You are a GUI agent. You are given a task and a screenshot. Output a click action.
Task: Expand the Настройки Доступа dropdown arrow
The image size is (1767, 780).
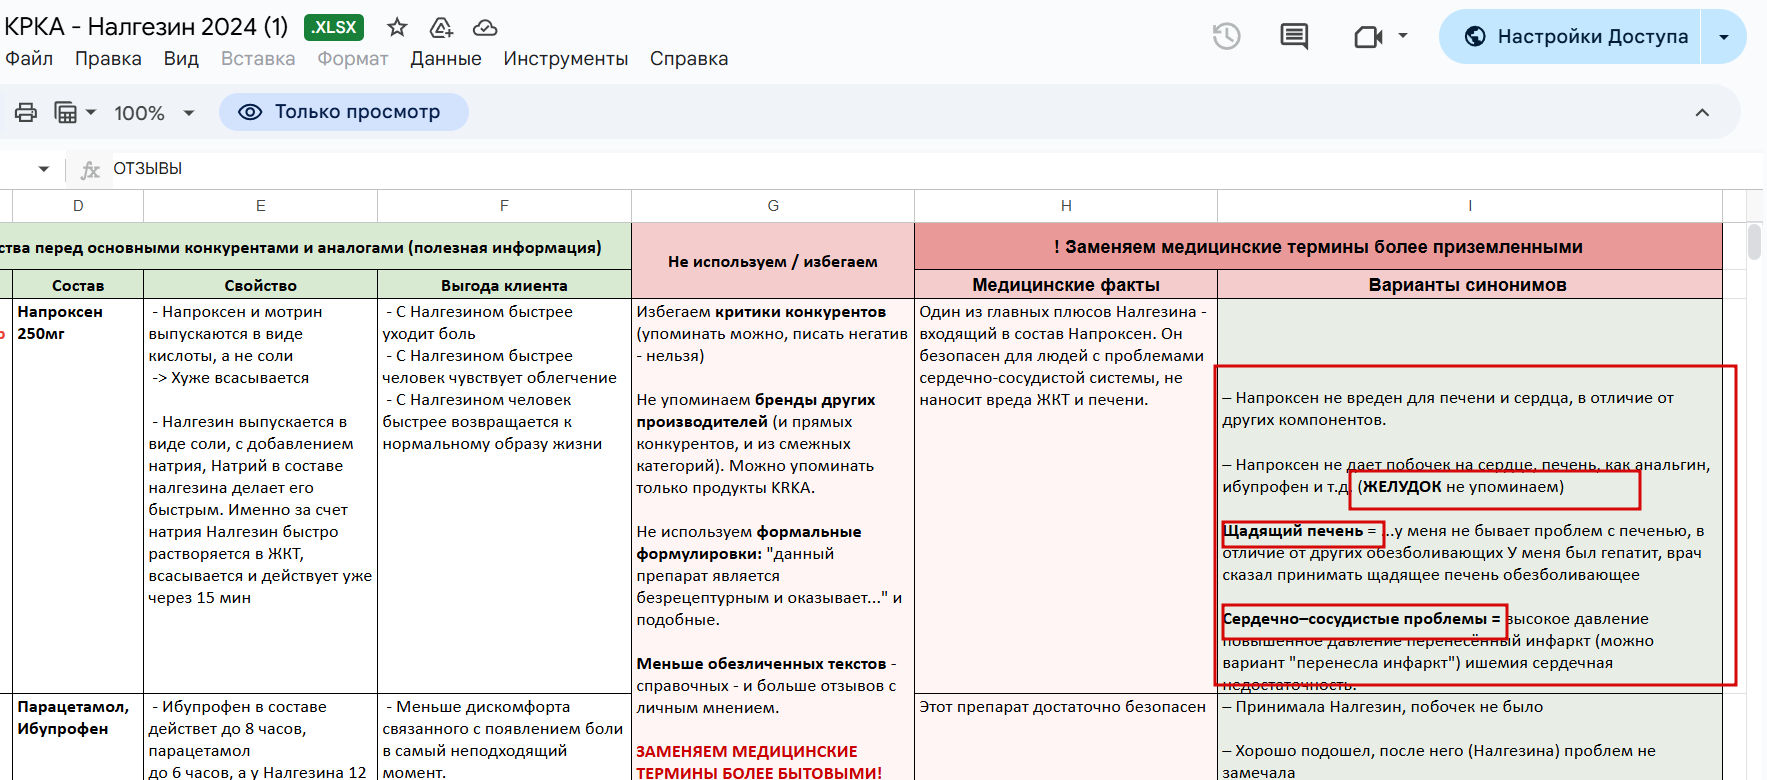(1724, 37)
